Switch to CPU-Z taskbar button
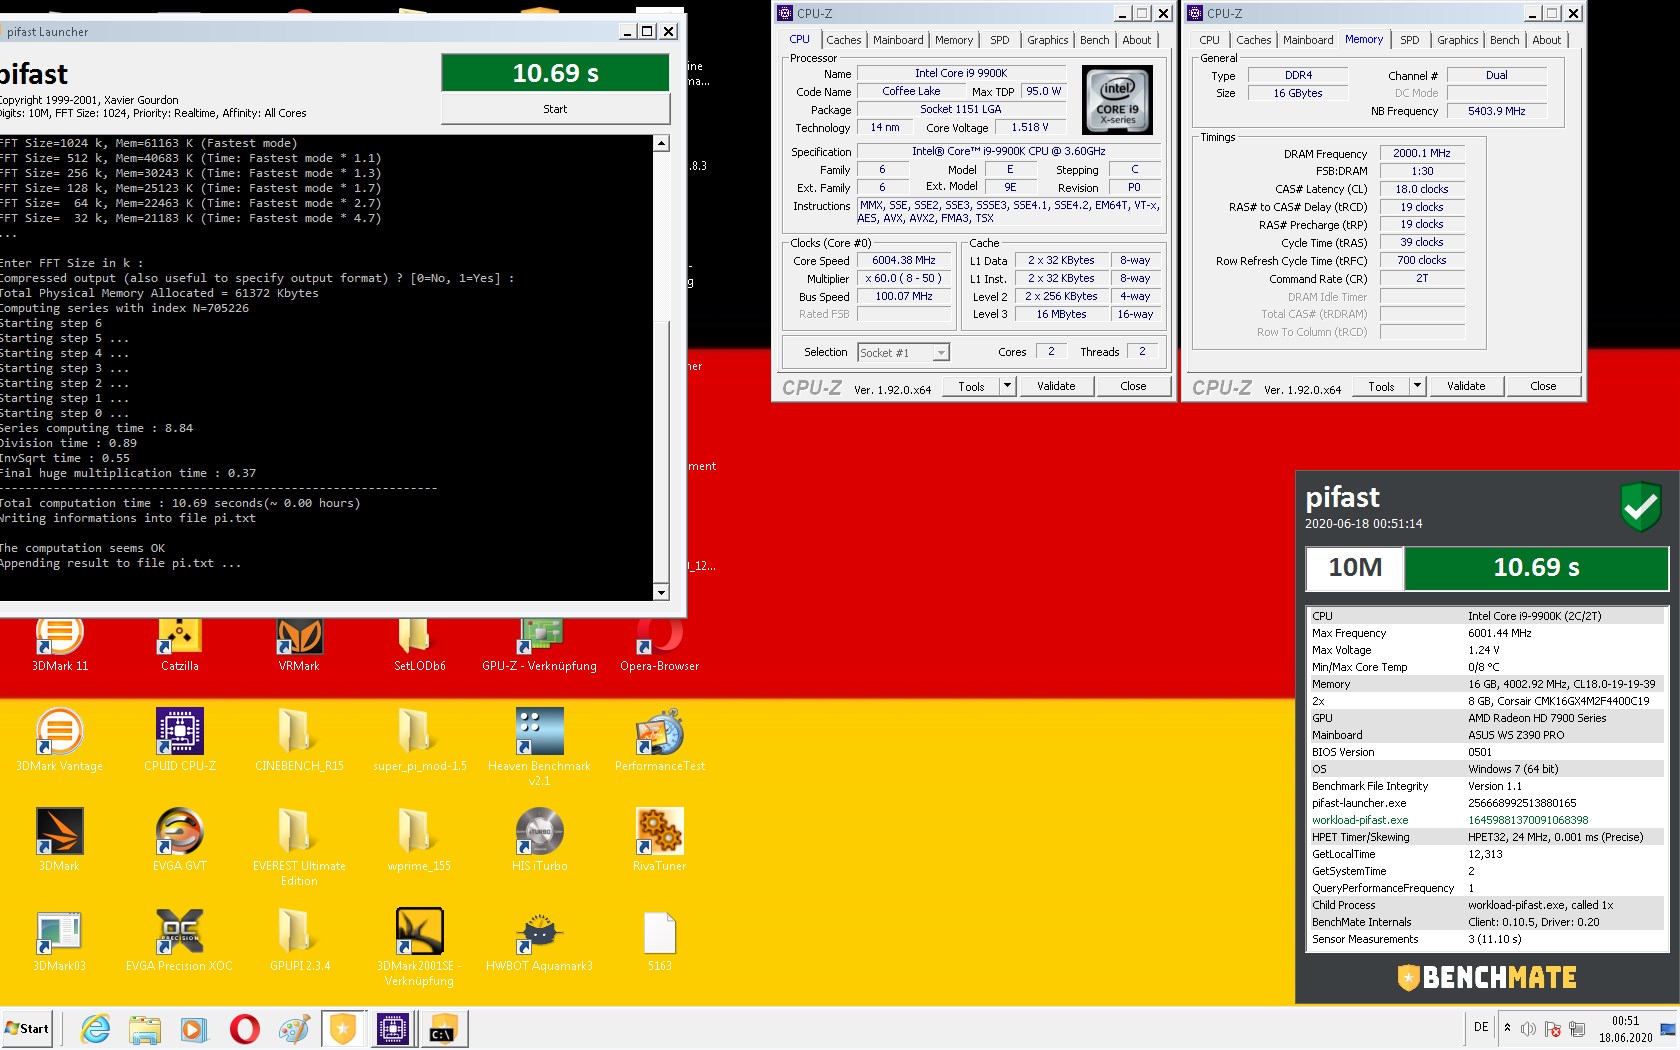Screen dimensions: 1680x1050 tap(393, 1029)
